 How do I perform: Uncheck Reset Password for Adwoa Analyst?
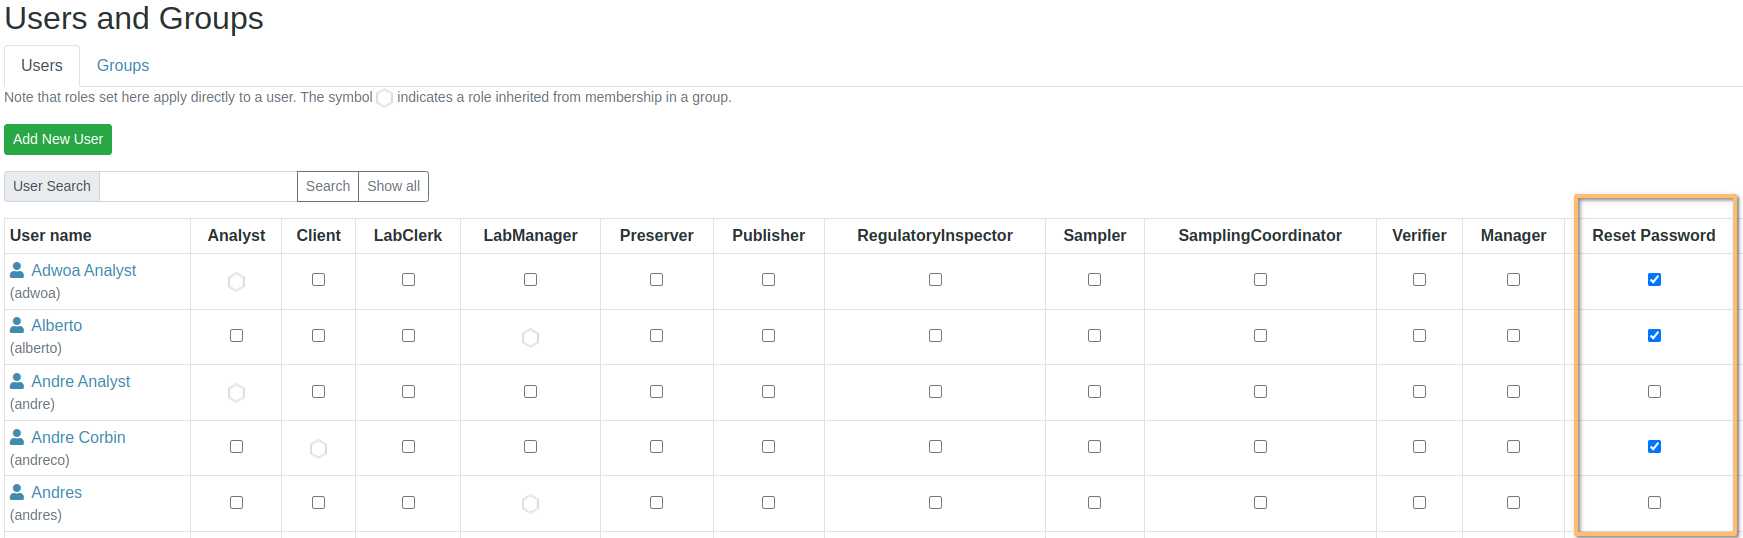click(1654, 280)
